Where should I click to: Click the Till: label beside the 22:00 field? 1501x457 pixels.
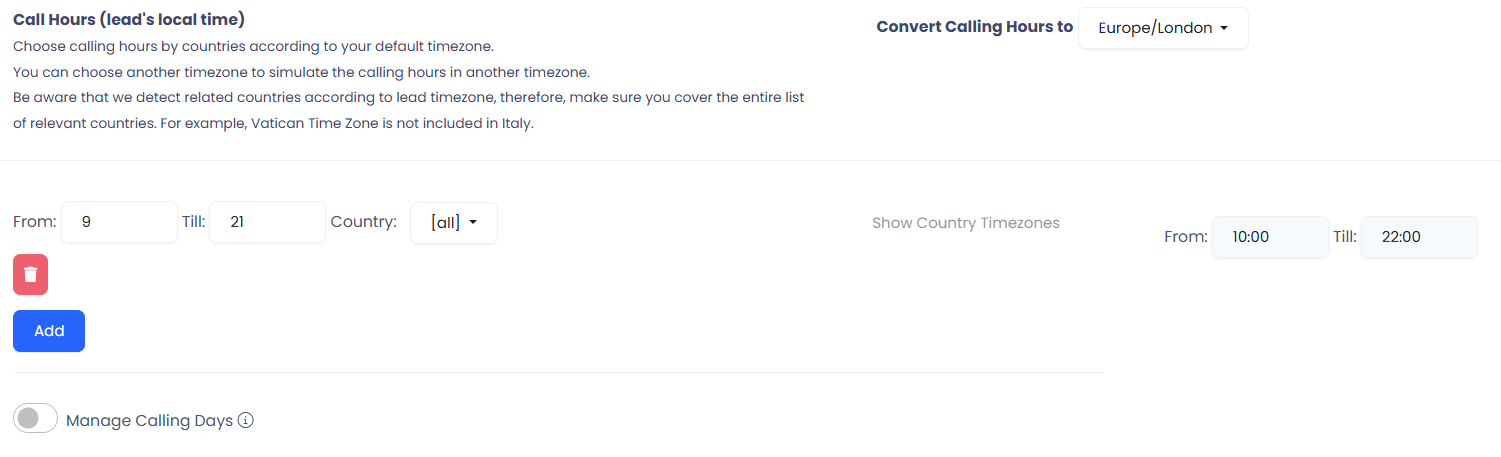[x=1345, y=237]
